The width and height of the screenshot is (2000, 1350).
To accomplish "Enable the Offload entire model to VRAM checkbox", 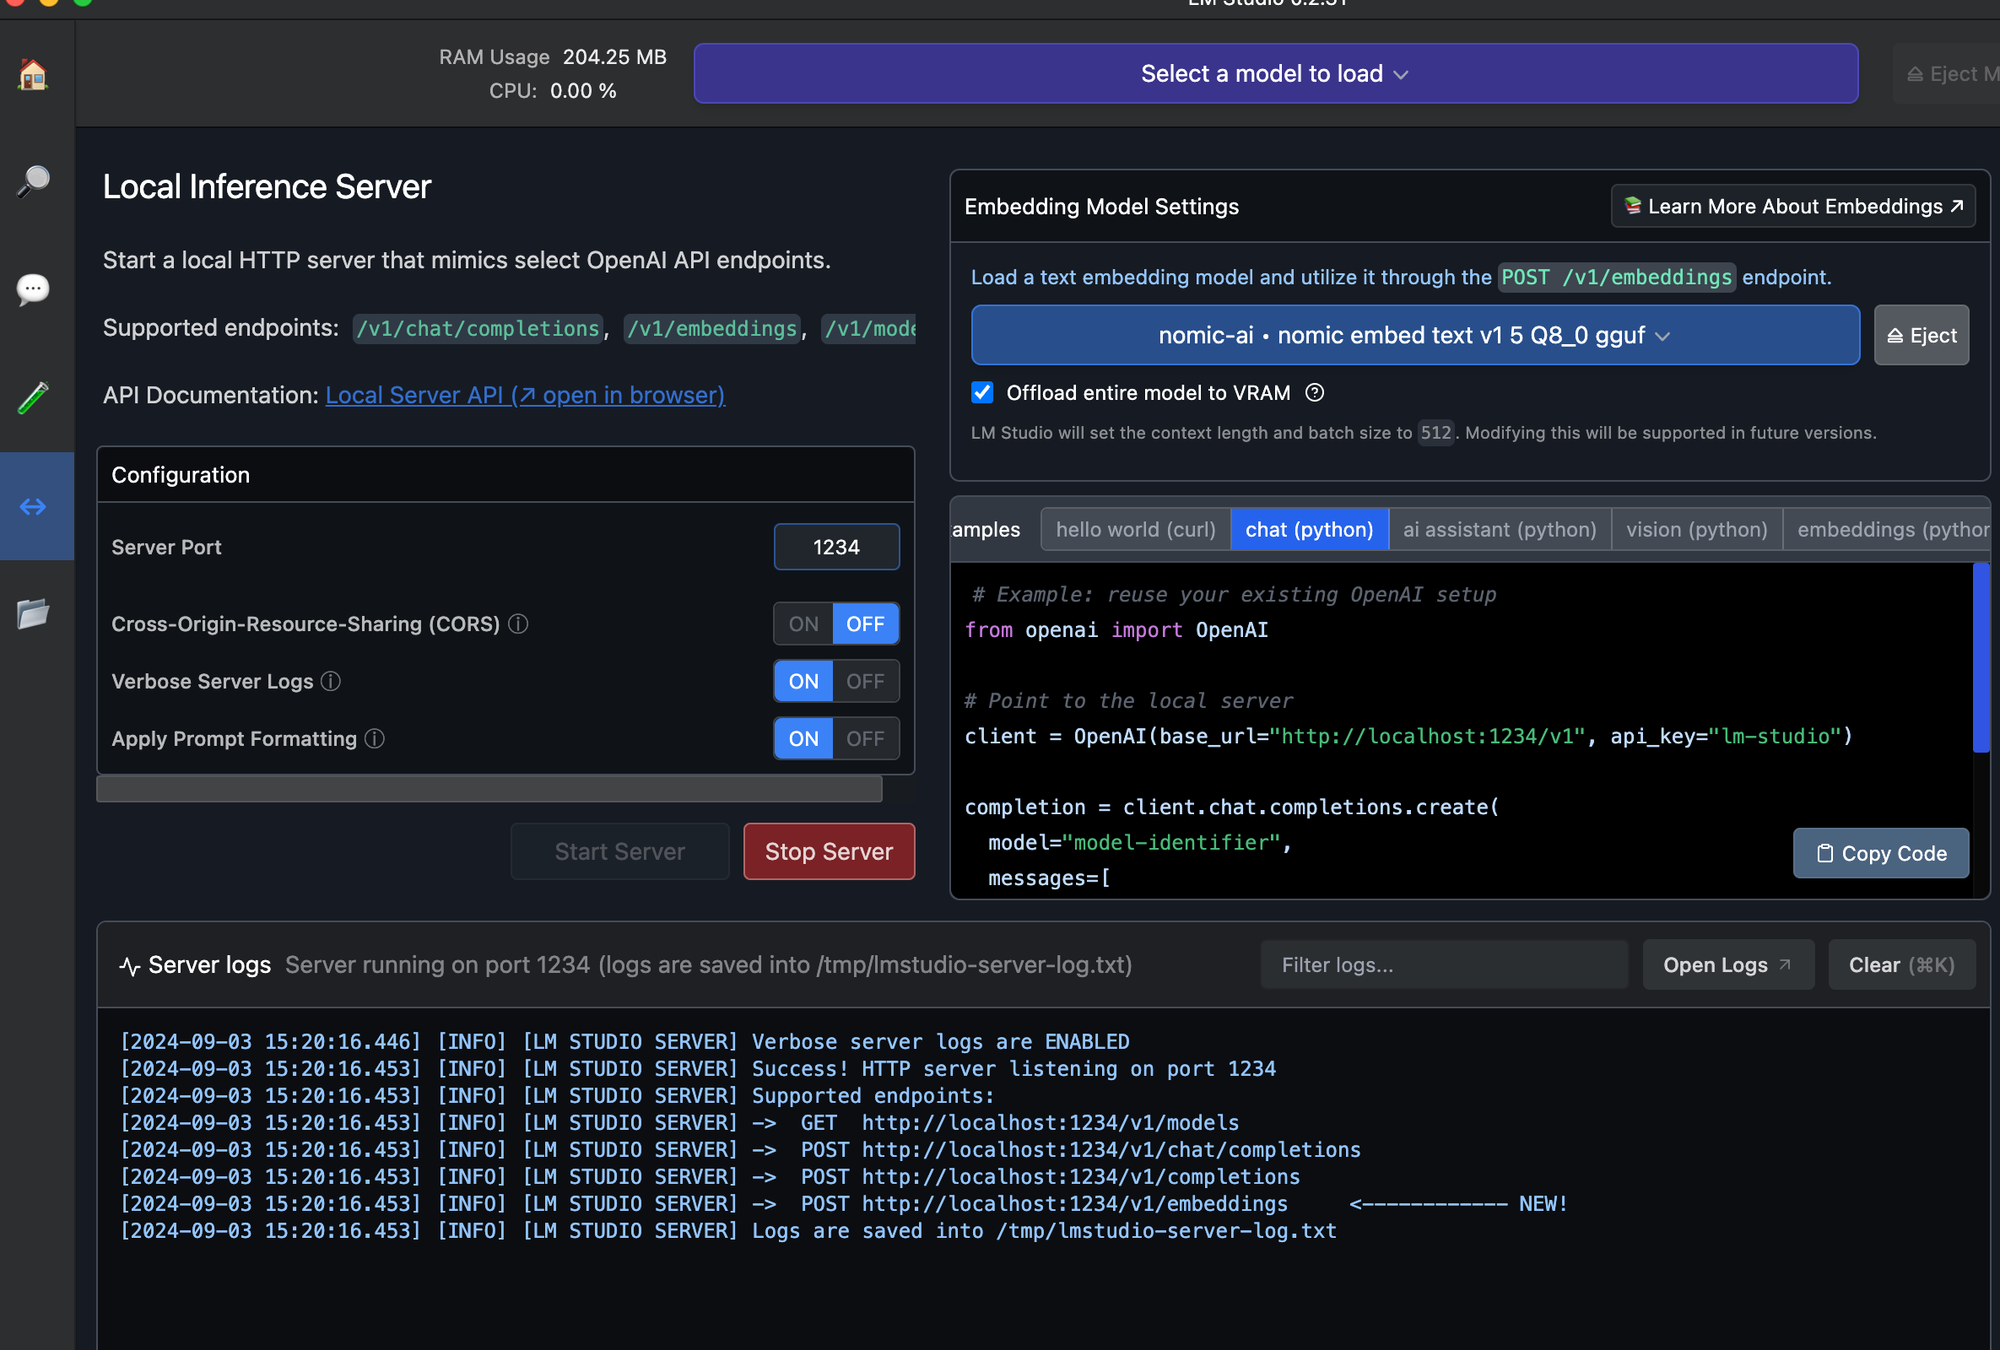I will click(x=982, y=393).
